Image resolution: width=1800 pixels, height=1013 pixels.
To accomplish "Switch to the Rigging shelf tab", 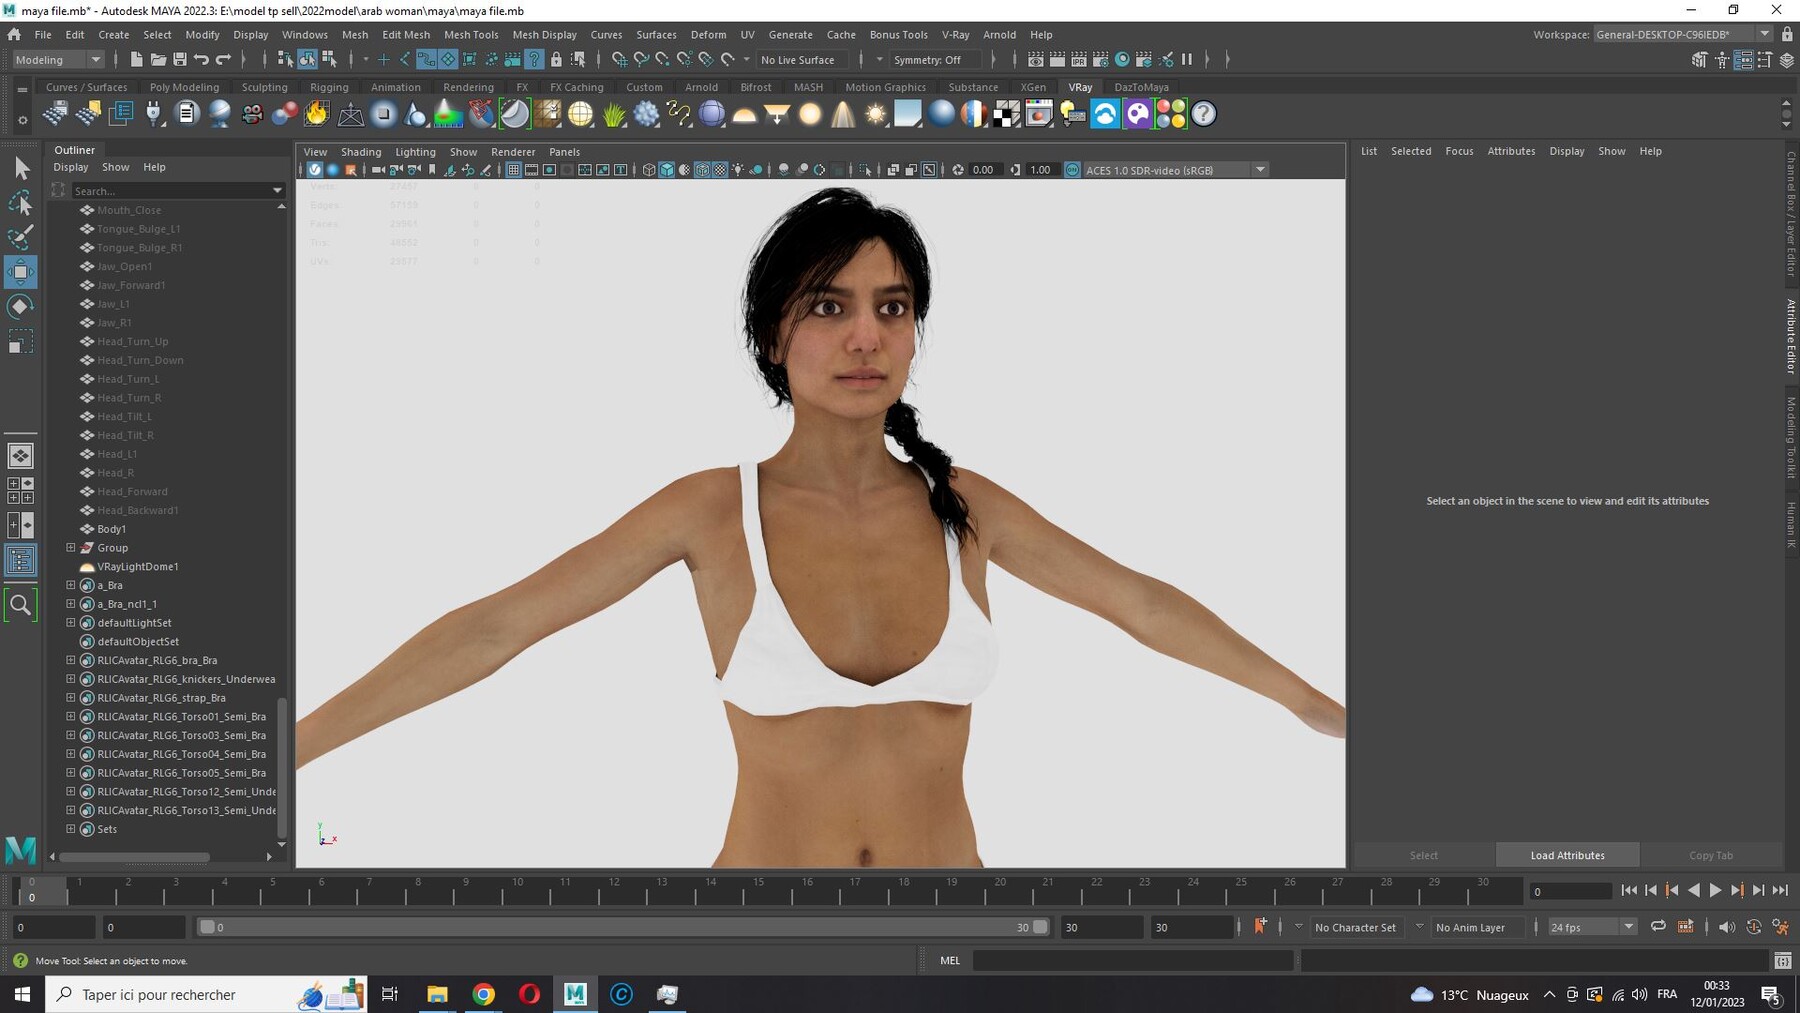I will point(329,87).
